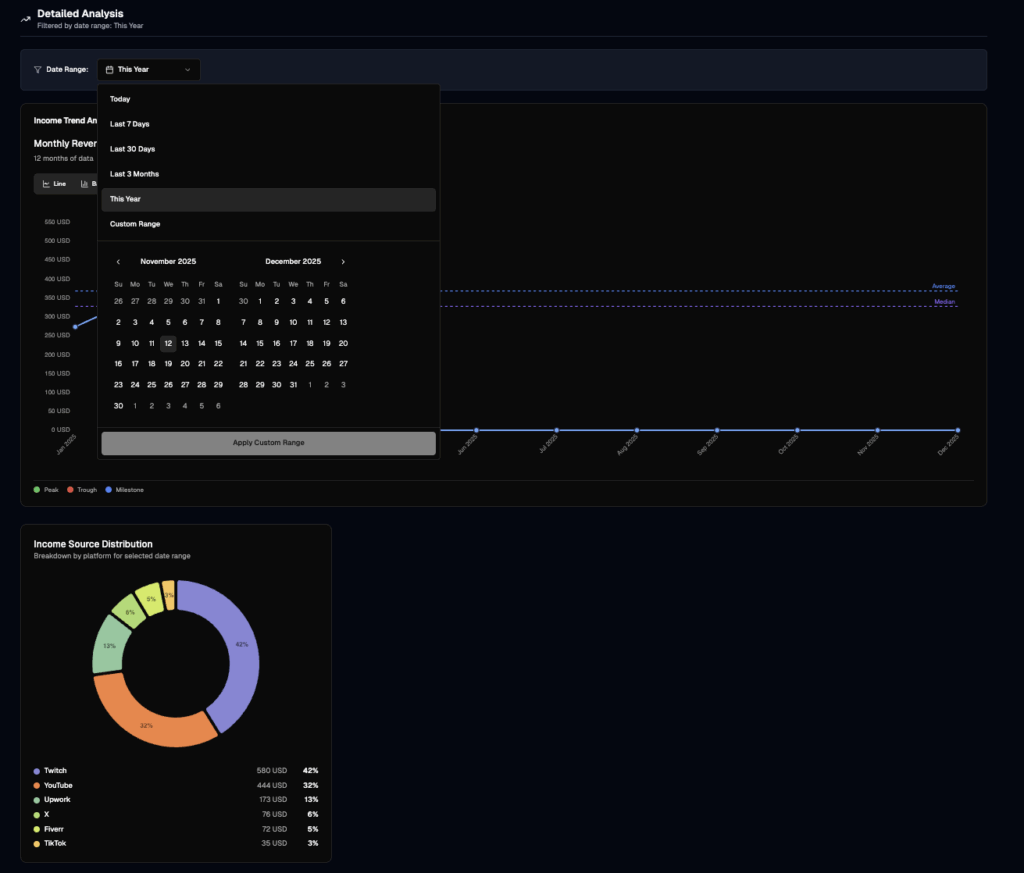Screen dimensions: 1024x873
Task: Go to previous month in the calendar
Action: pos(118,261)
